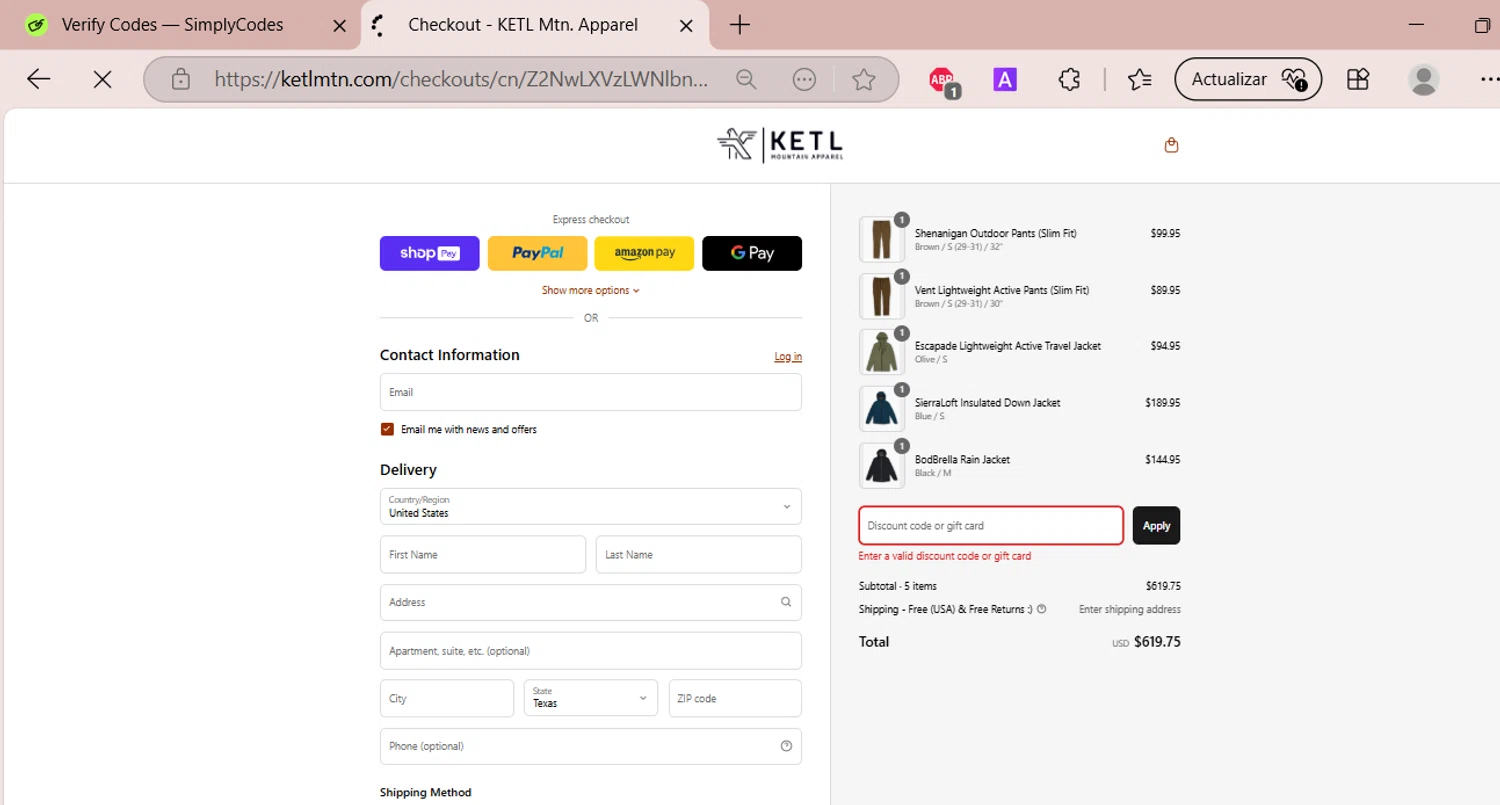1500x805 pixels.
Task: Focus the Email input field
Action: [590, 392]
